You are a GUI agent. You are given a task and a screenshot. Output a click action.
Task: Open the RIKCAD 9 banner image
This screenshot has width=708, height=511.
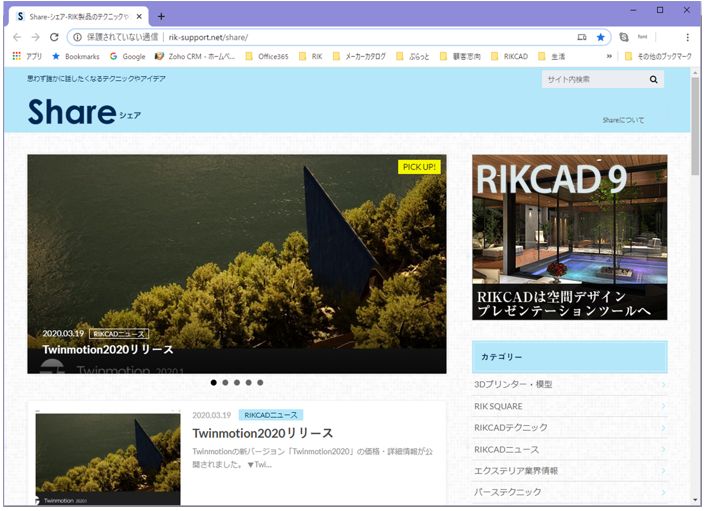569,237
